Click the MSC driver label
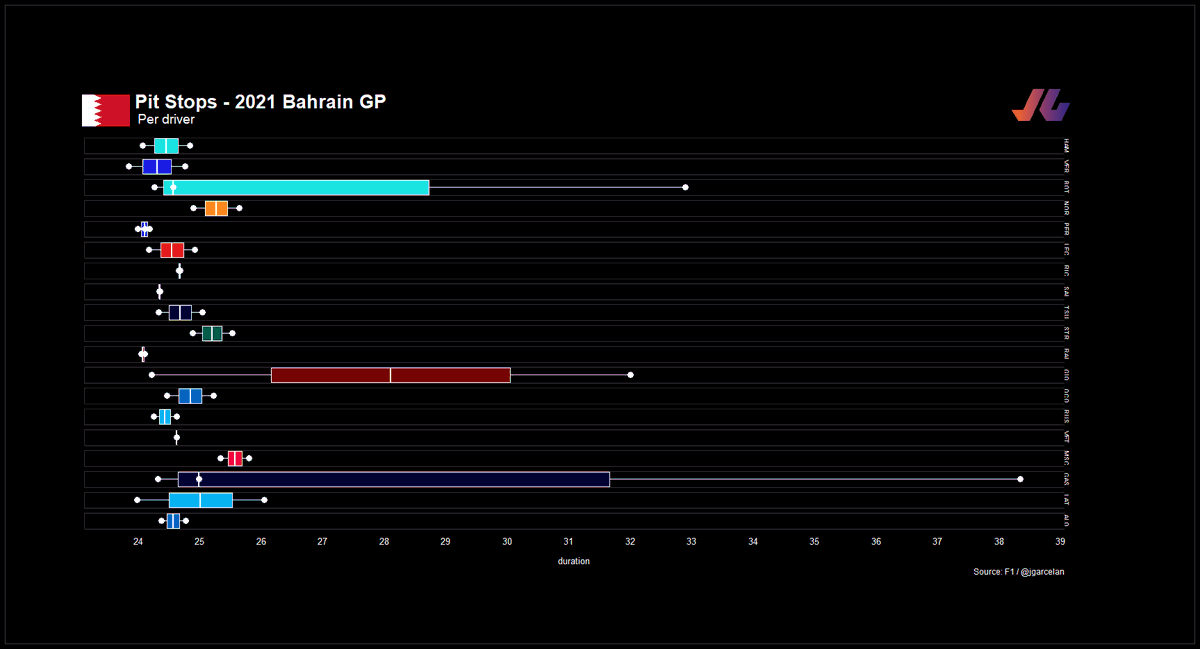 pyautogui.click(x=1068, y=458)
